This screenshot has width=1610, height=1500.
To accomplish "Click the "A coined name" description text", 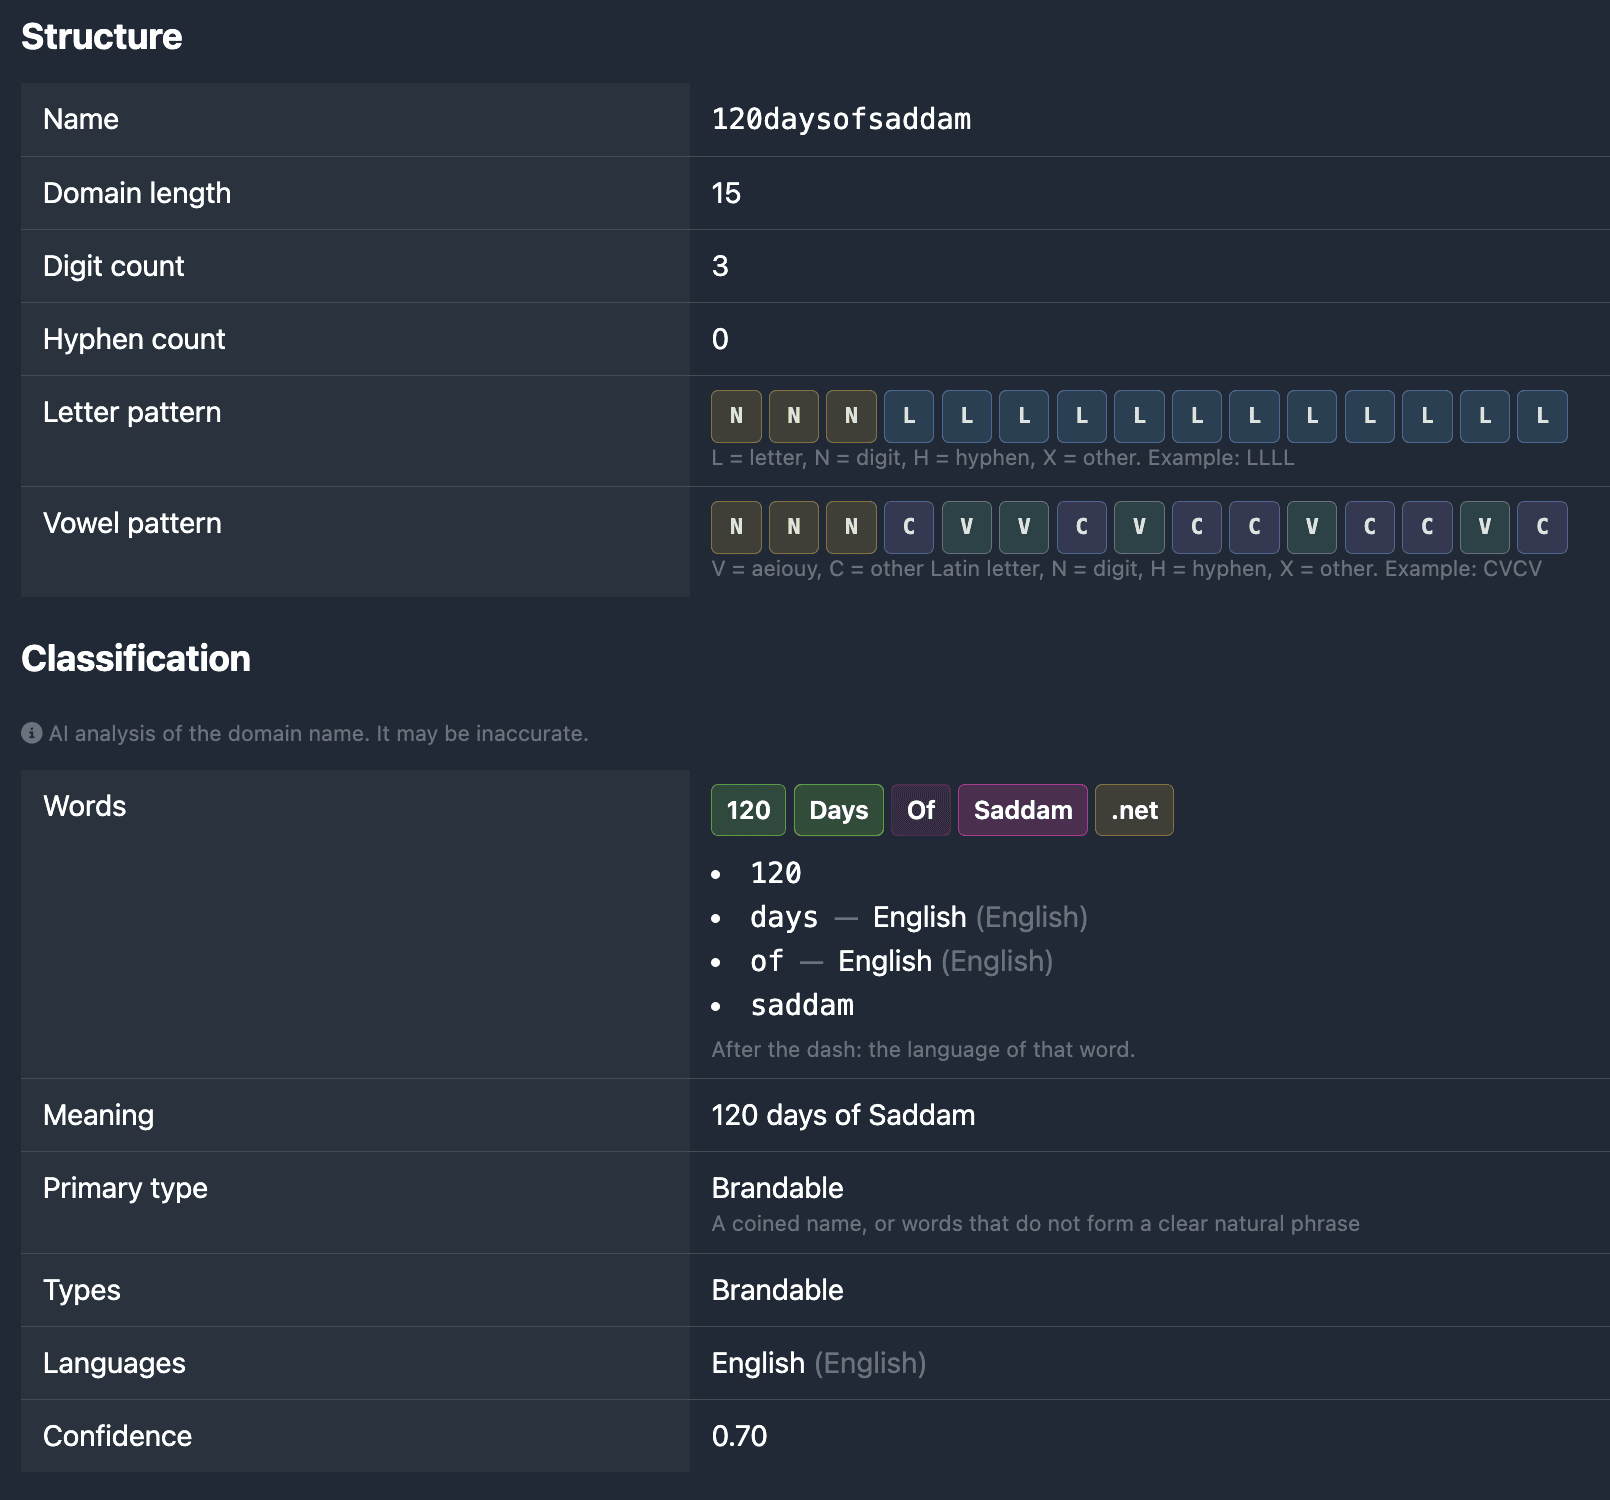I will tap(1036, 1224).
